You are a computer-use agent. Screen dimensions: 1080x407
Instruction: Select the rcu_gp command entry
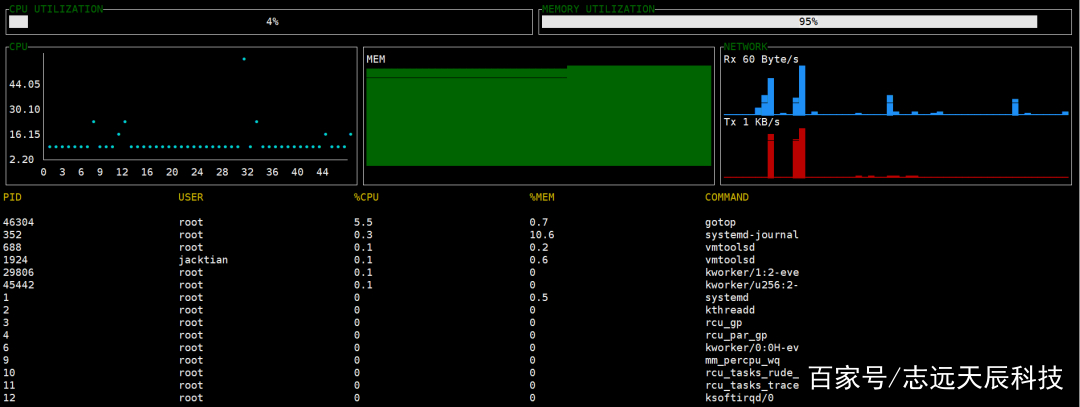(x=723, y=323)
